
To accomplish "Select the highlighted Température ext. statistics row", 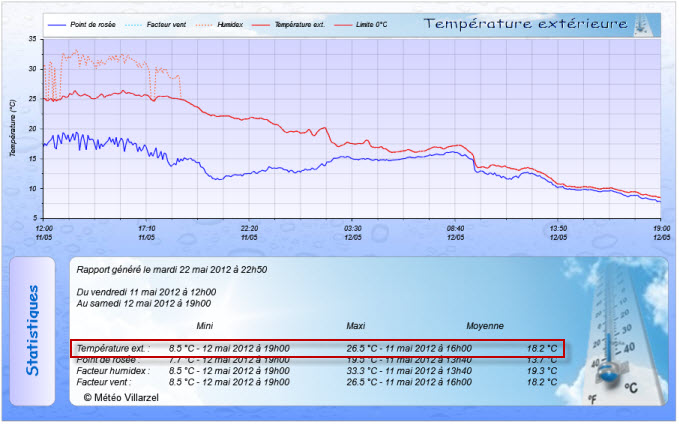I will (x=318, y=348).
